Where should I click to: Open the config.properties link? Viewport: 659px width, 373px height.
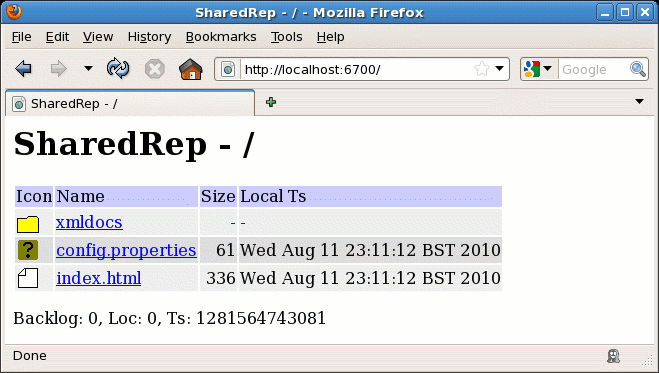126,250
